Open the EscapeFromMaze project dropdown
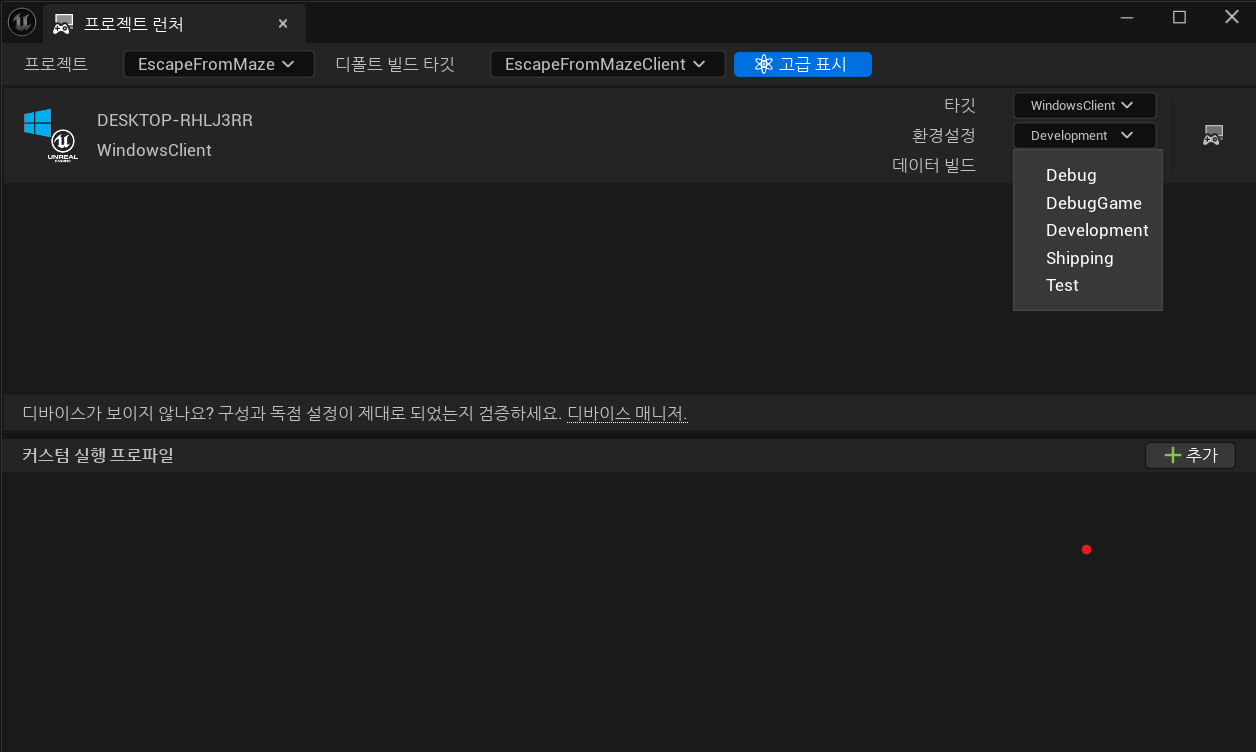This screenshot has height=752, width=1256. tap(218, 64)
